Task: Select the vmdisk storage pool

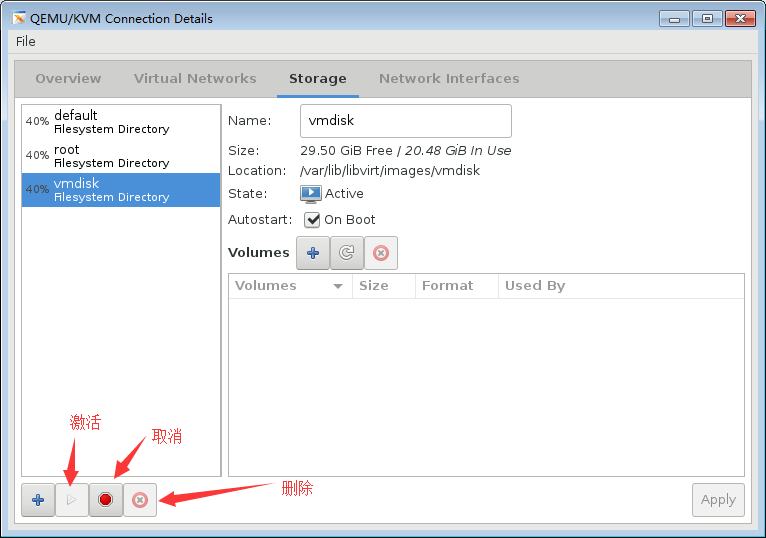Action: [x=121, y=190]
